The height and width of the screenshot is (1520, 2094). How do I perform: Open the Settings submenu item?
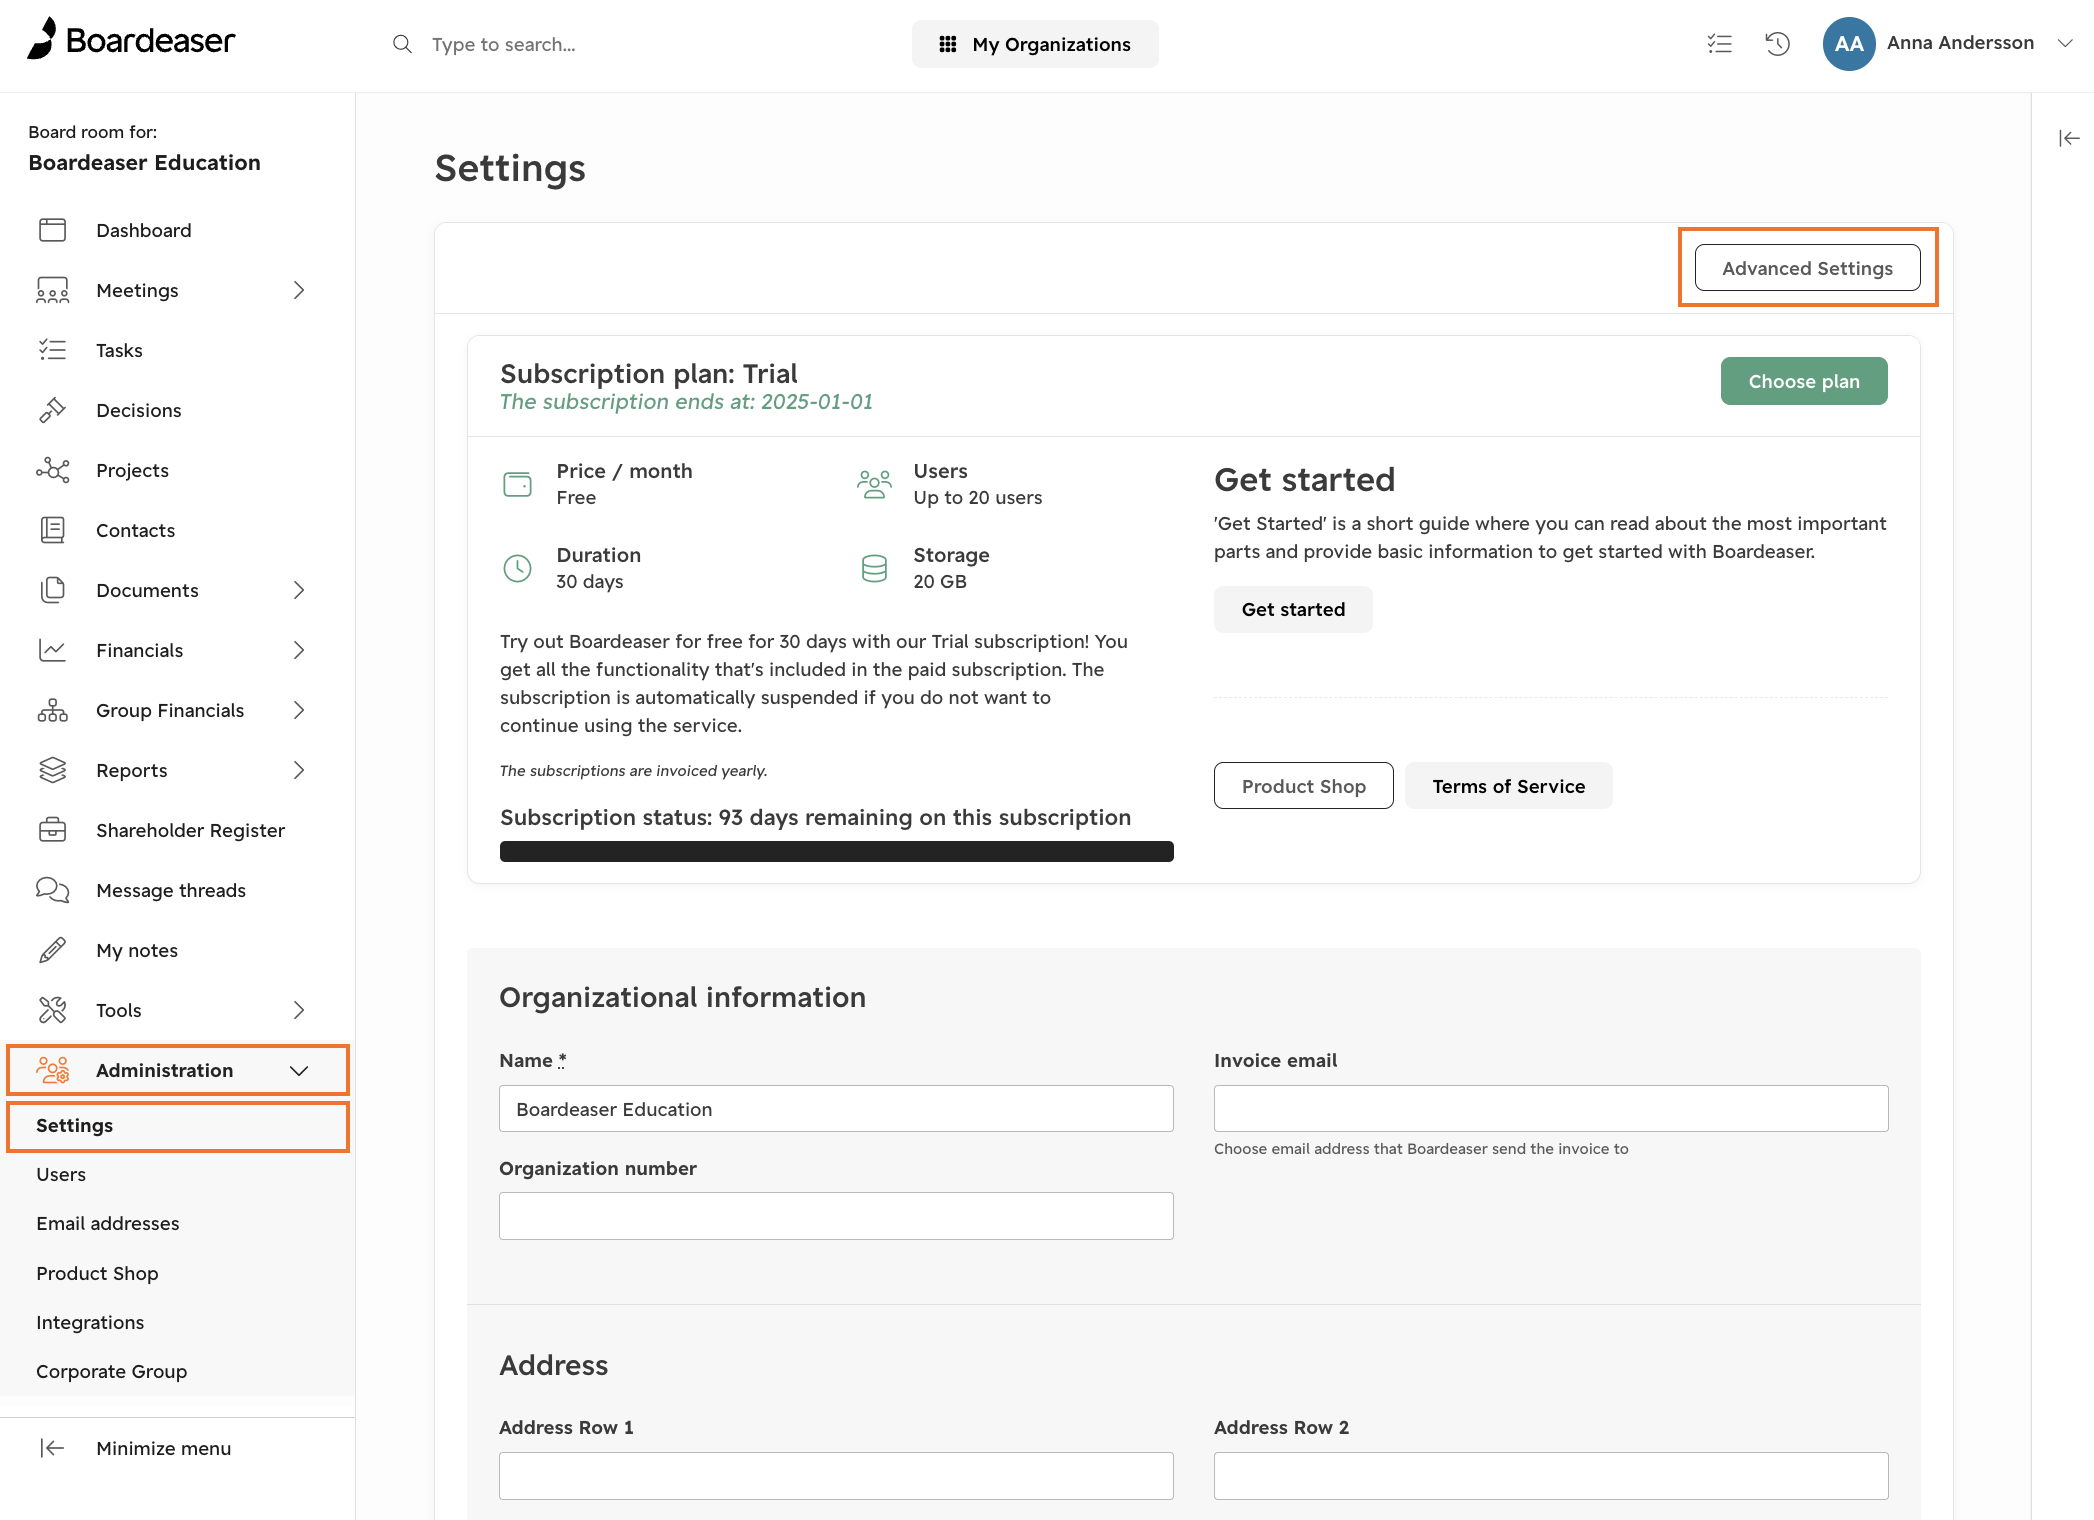[178, 1126]
